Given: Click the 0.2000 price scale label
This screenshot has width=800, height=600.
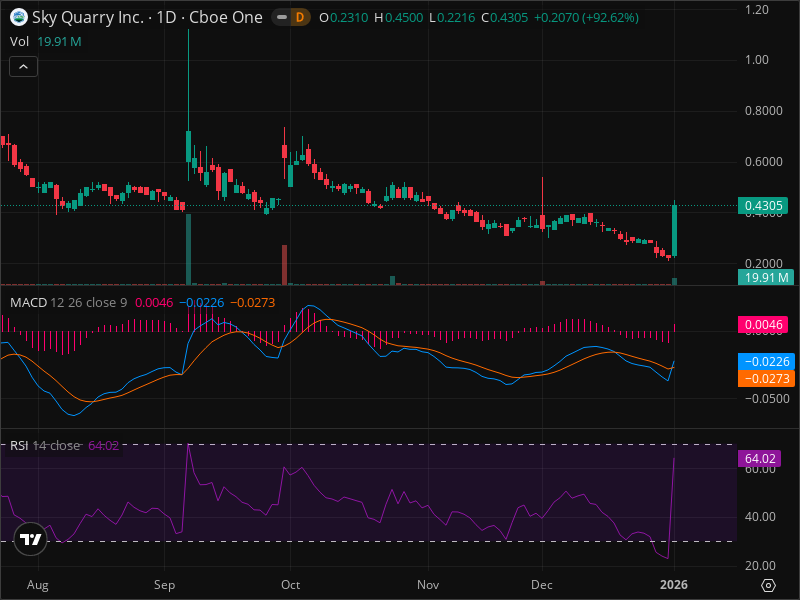Looking at the screenshot, I should pyautogui.click(x=763, y=264).
